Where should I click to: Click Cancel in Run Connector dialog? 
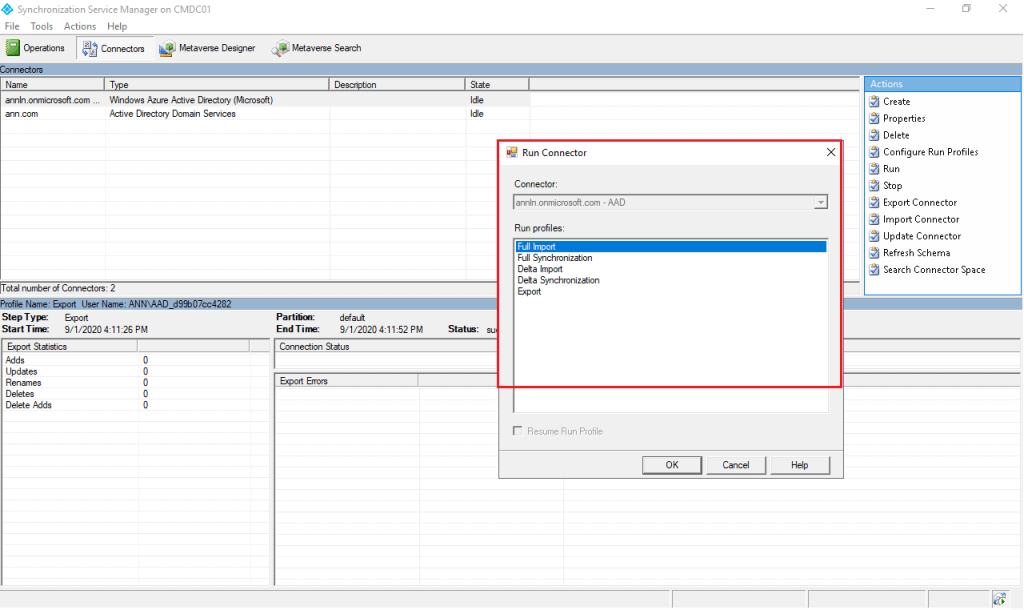tap(735, 465)
